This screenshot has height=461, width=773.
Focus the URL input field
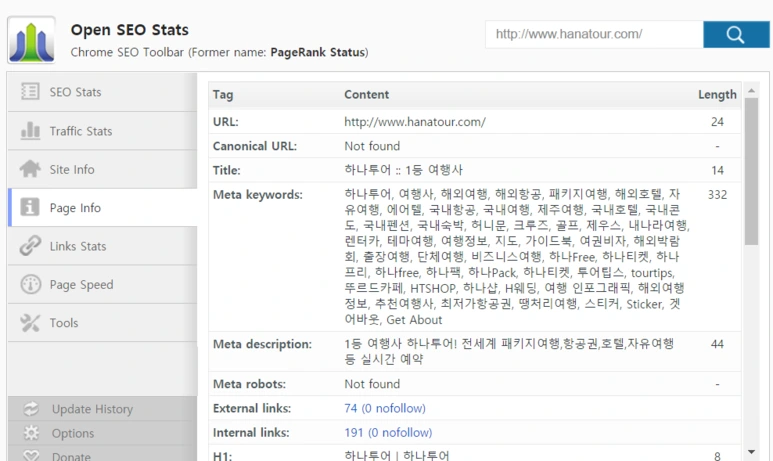click(x=594, y=35)
